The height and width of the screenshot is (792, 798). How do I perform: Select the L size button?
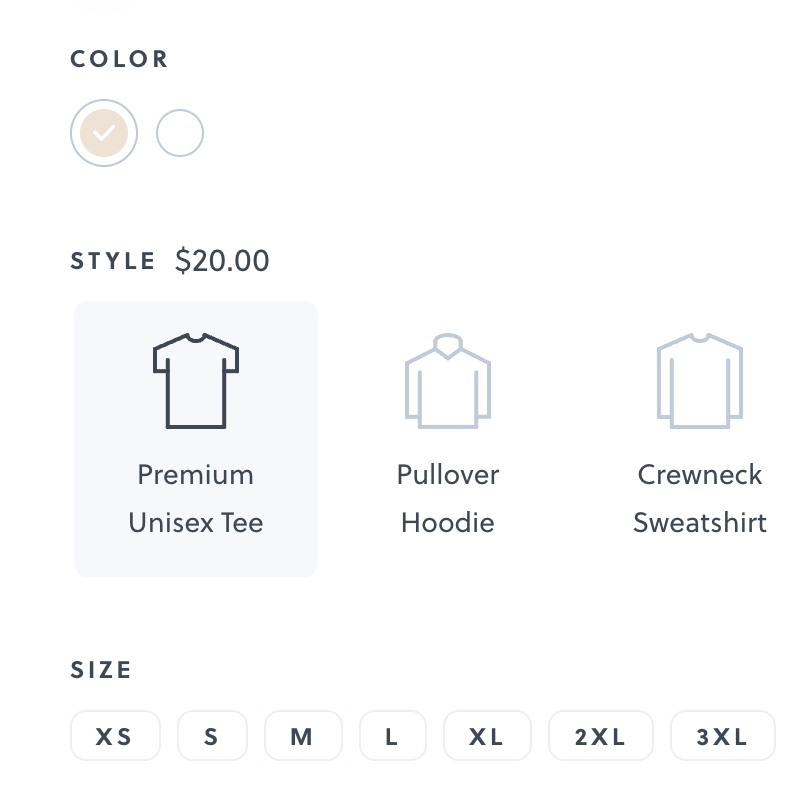(393, 737)
